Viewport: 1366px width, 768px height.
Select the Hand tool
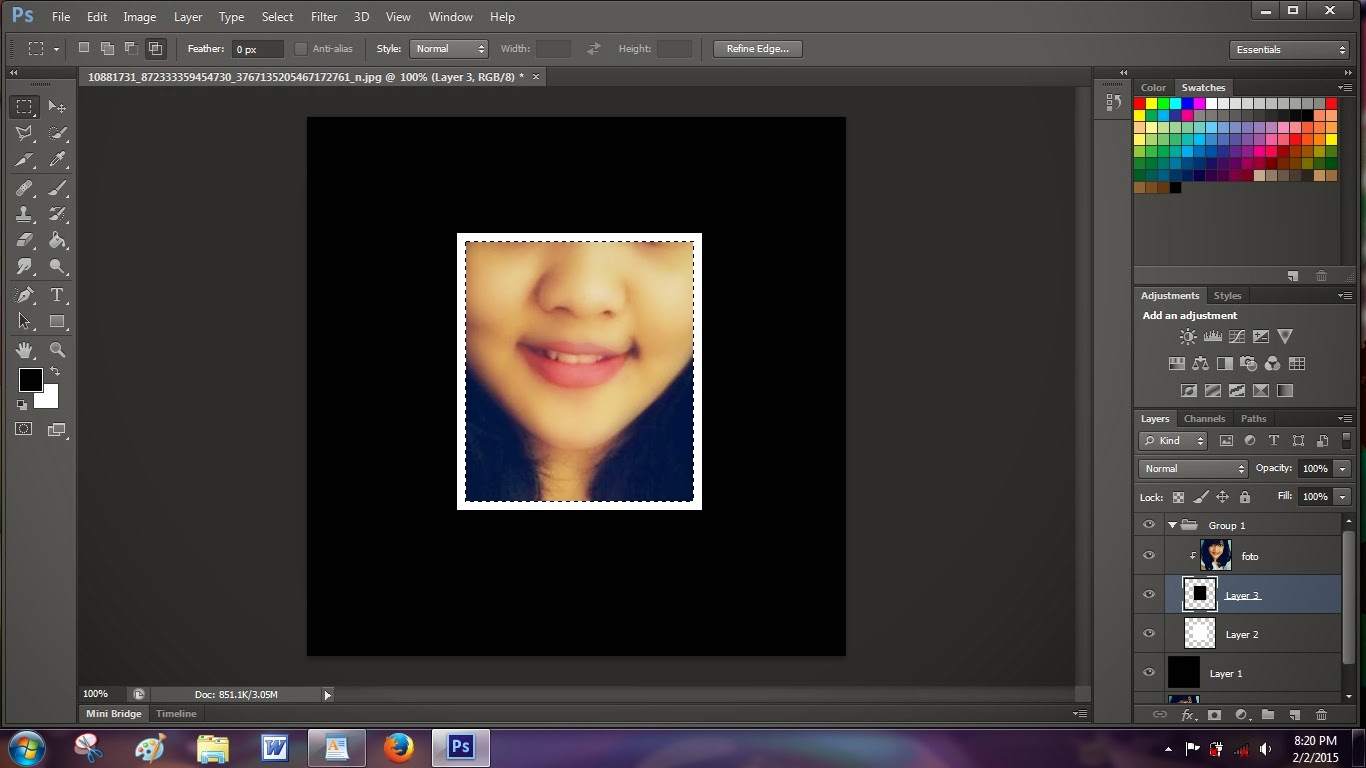(24, 350)
